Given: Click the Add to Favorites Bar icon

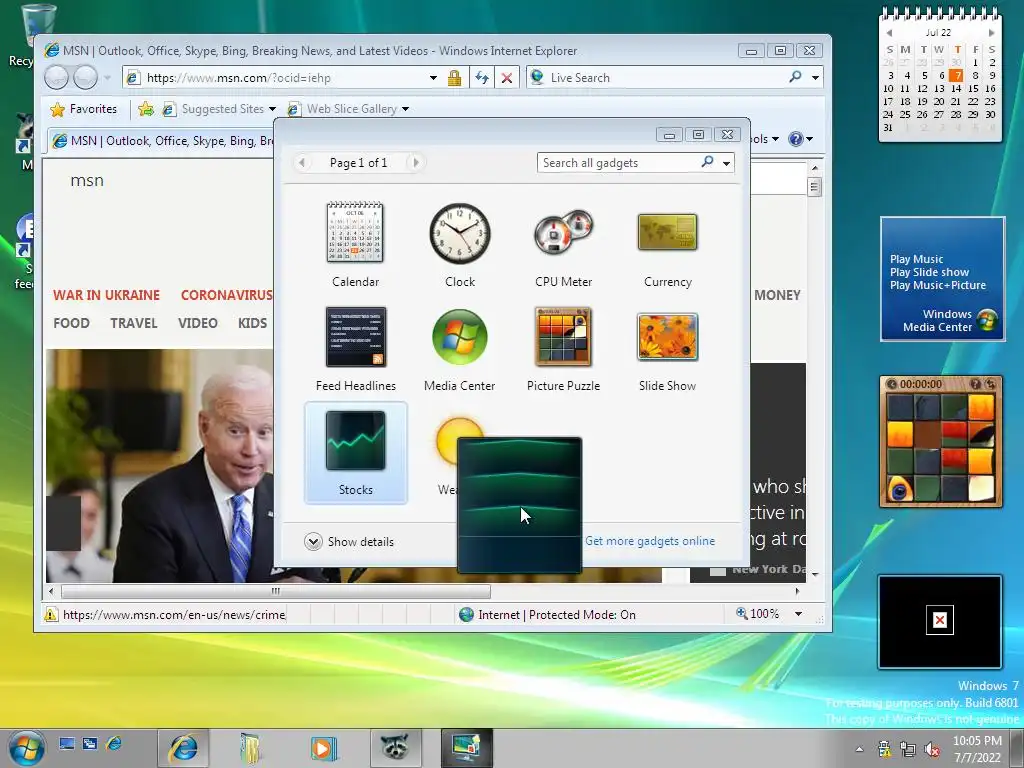Looking at the screenshot, I should [x=146, y=109].
